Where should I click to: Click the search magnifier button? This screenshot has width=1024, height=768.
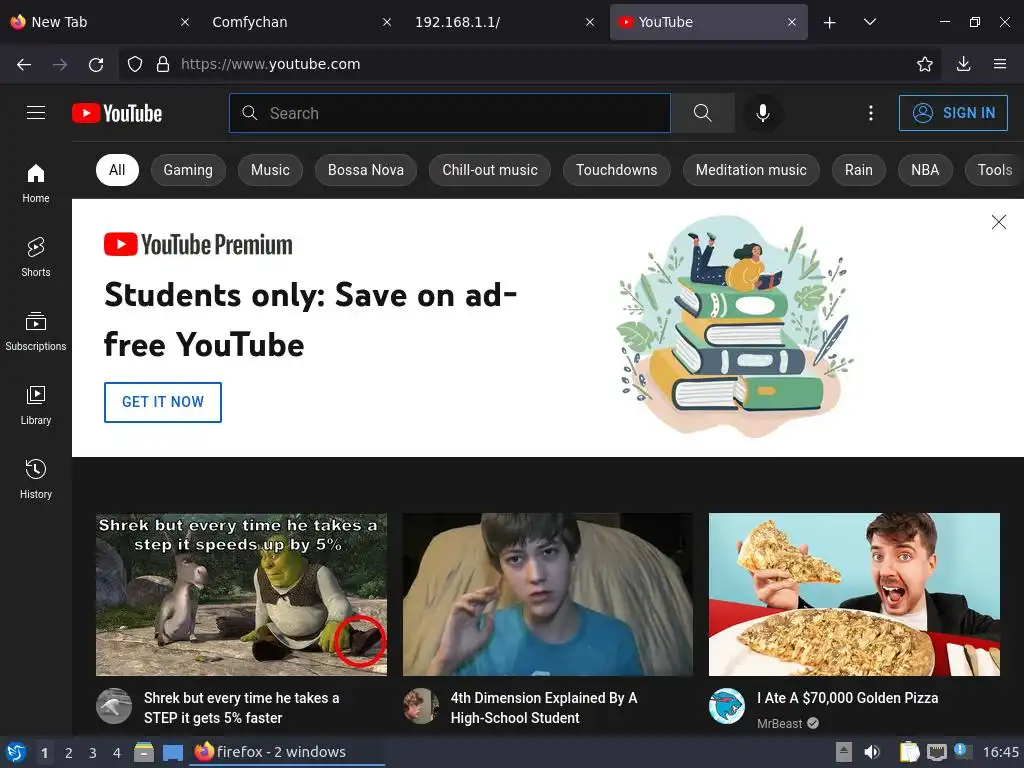[703, 113]
